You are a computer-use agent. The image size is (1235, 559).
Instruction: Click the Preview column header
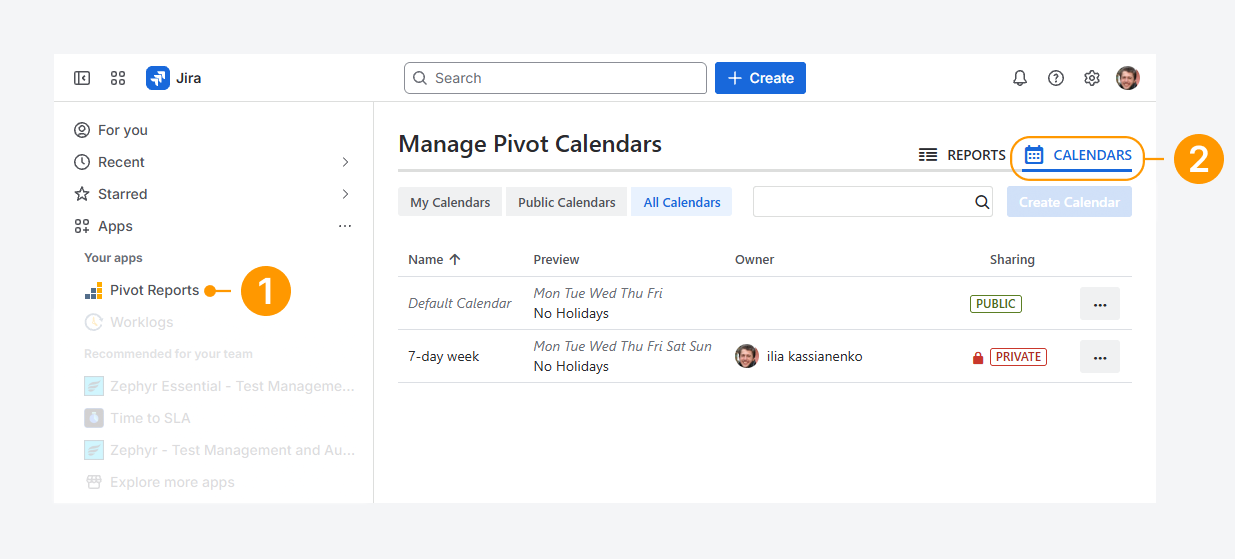556,259
